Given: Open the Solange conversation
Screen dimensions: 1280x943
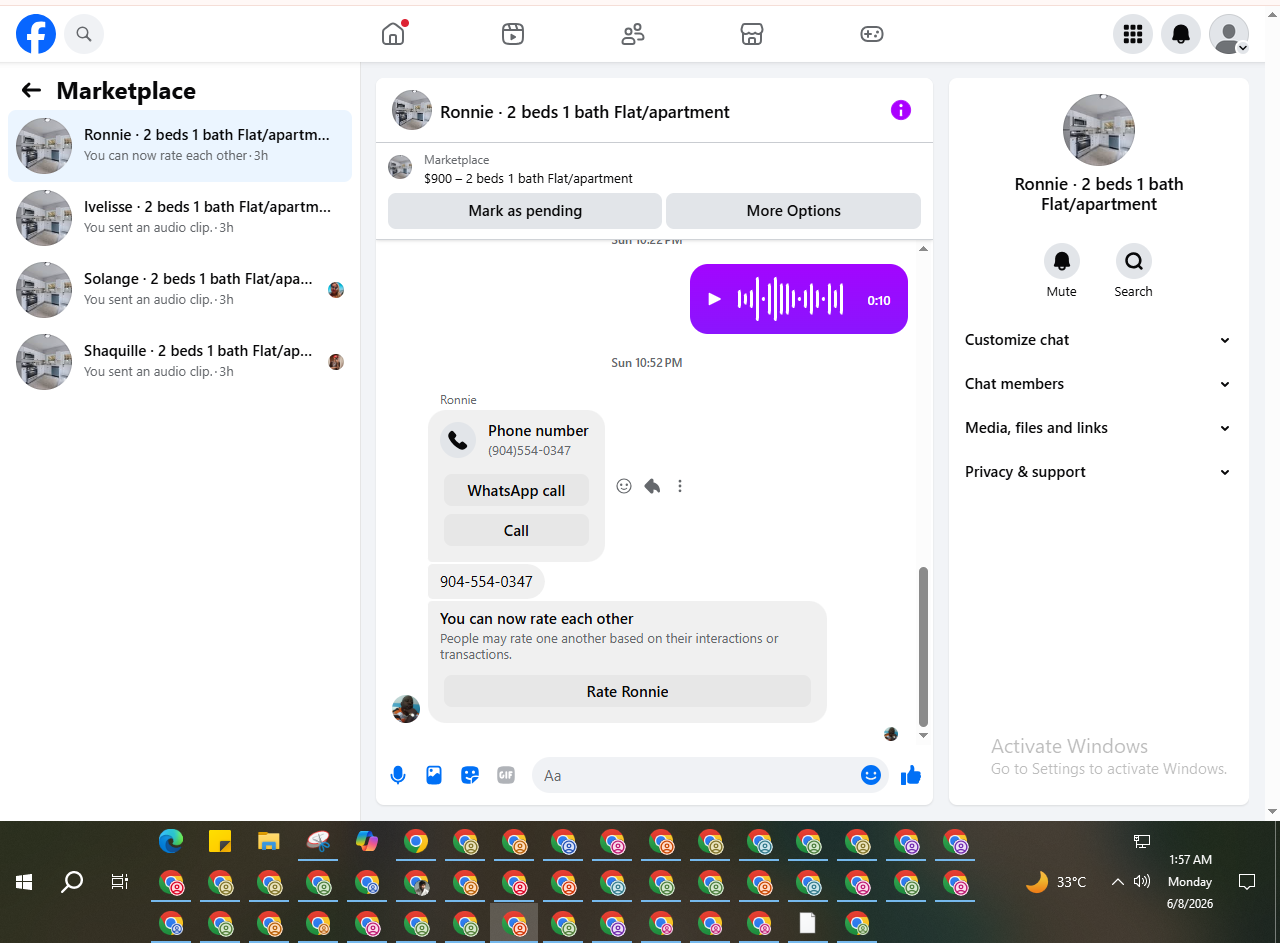Looking at the screenshot, I should point(180,290).
